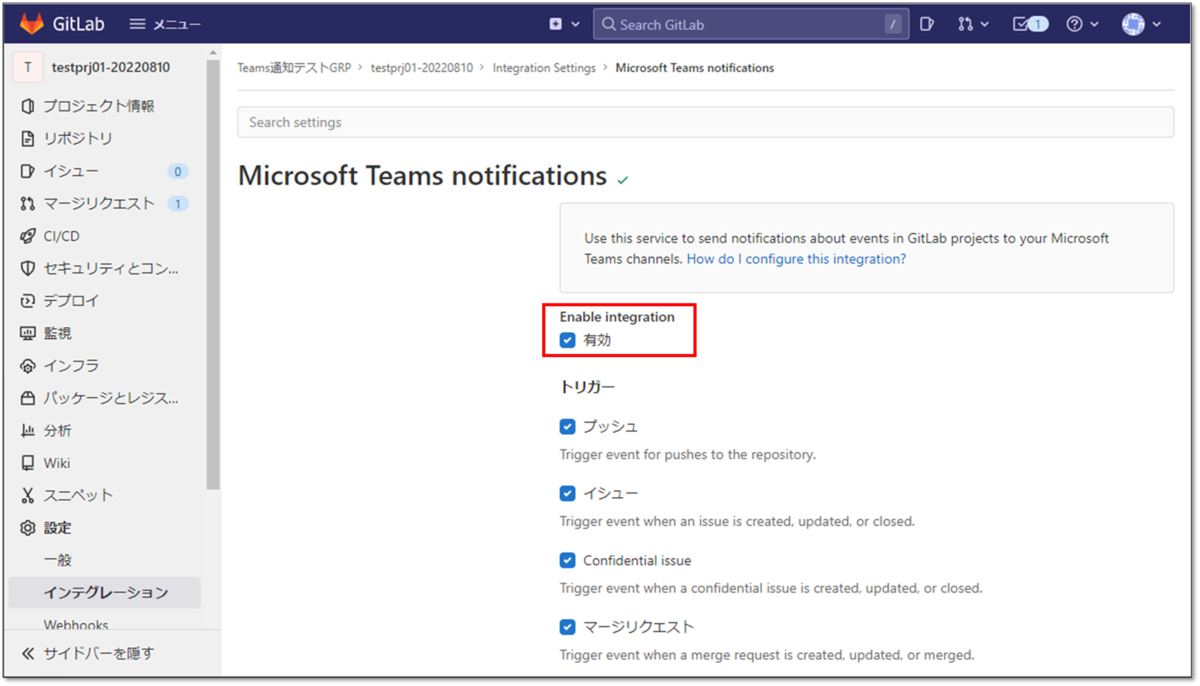
Task: Click the Wiki sidebar icon
Action: tap(27, 463)
